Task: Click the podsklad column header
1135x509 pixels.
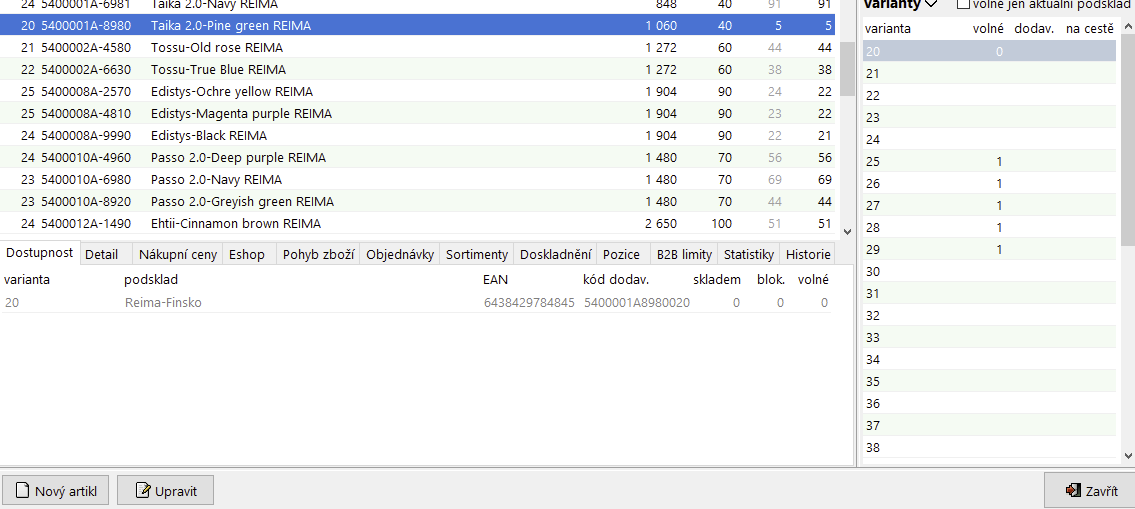Action: pos(151,279)
